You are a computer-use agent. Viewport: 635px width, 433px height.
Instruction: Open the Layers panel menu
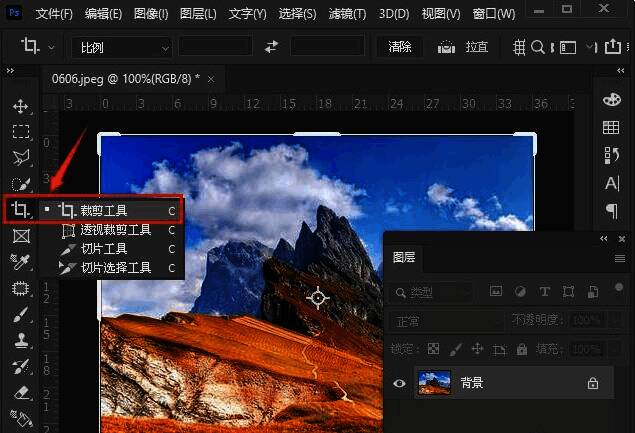click(620, 258)
